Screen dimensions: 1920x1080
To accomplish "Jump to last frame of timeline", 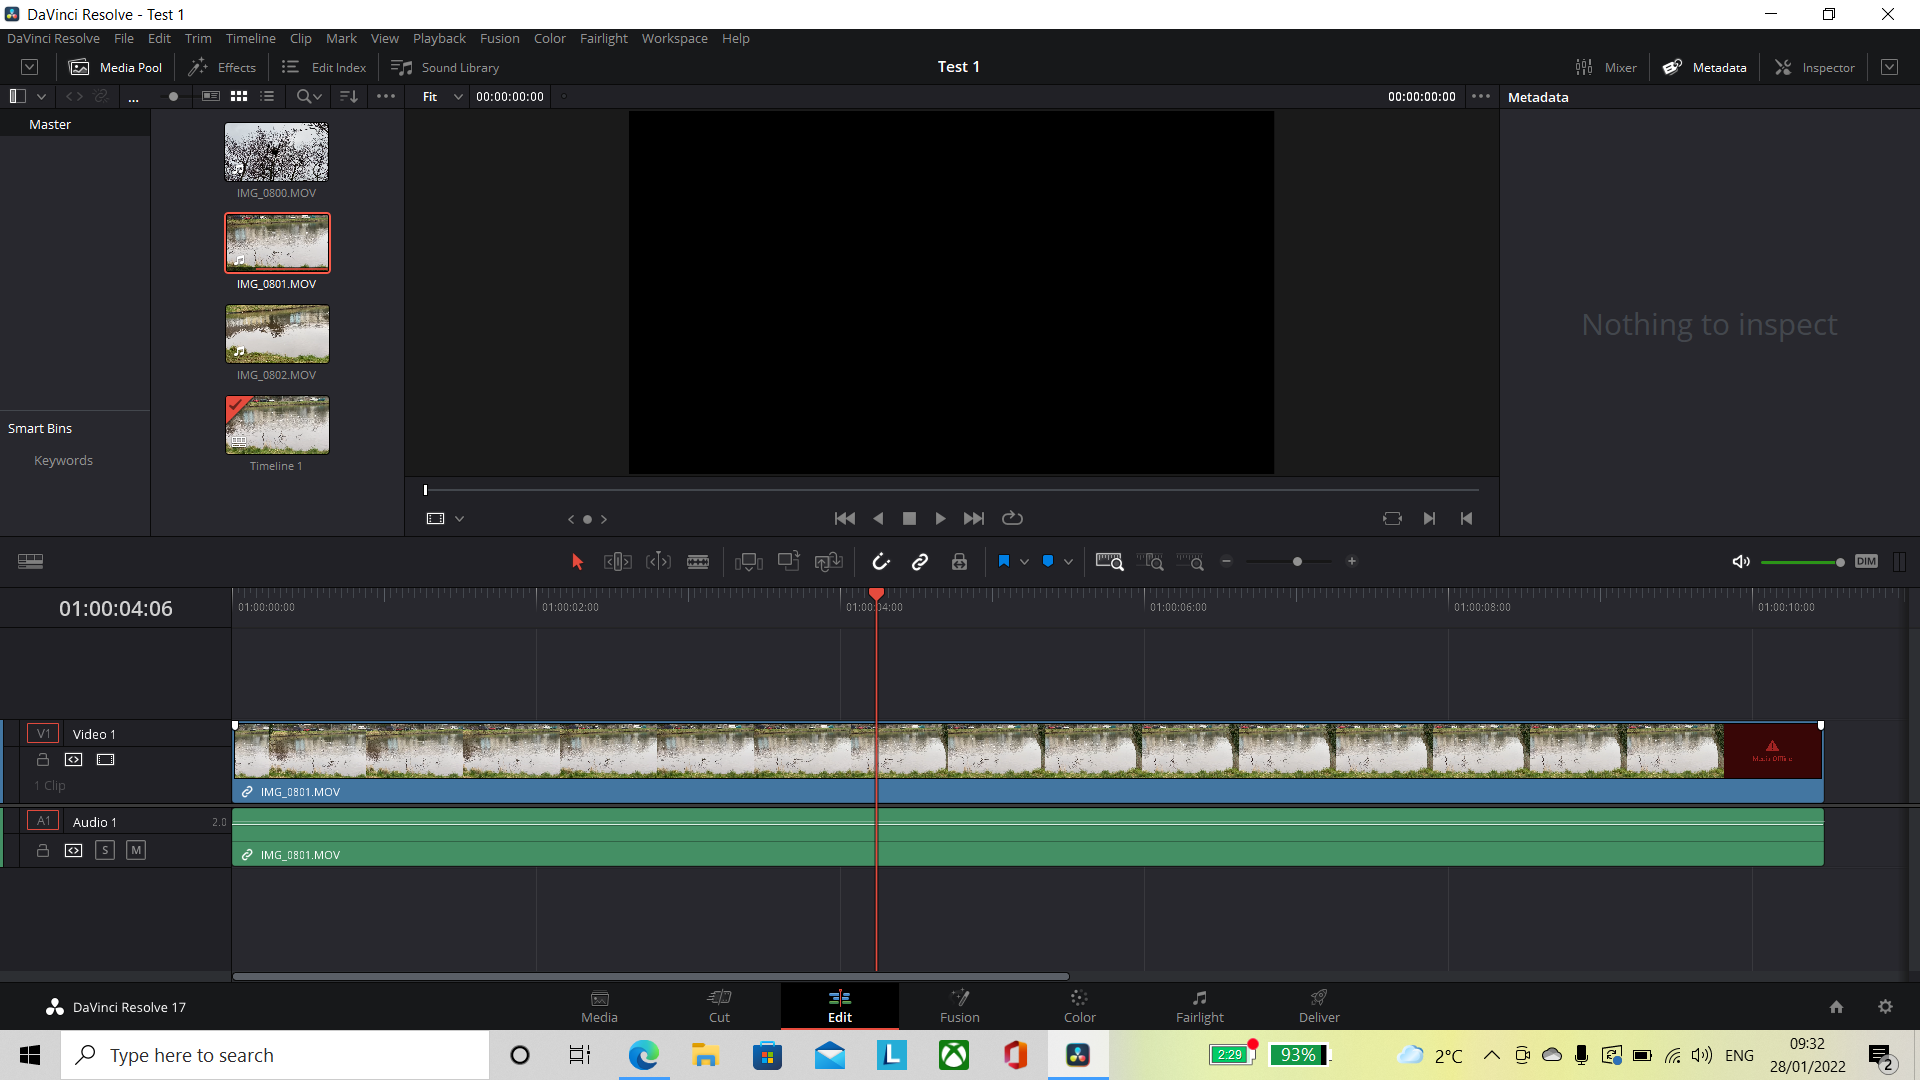I will [974, 518].
